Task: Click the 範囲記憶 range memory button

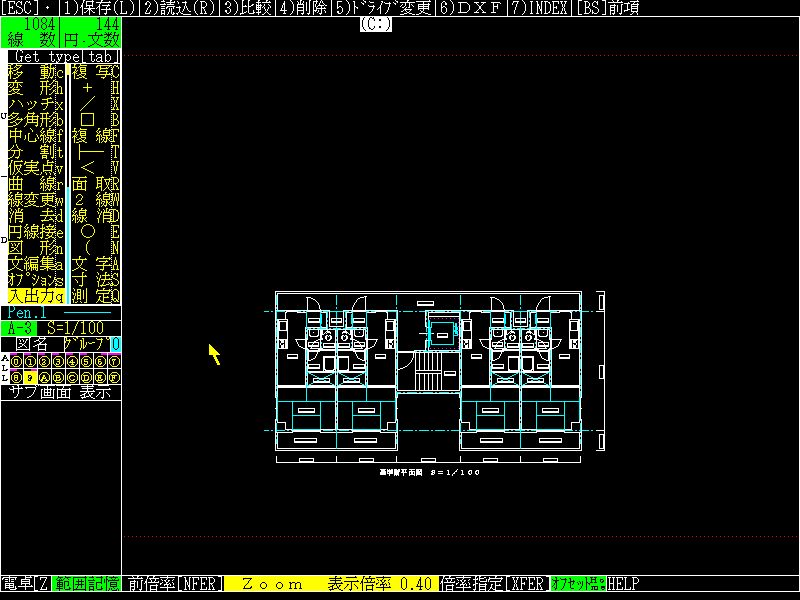Action: point(87,583)
